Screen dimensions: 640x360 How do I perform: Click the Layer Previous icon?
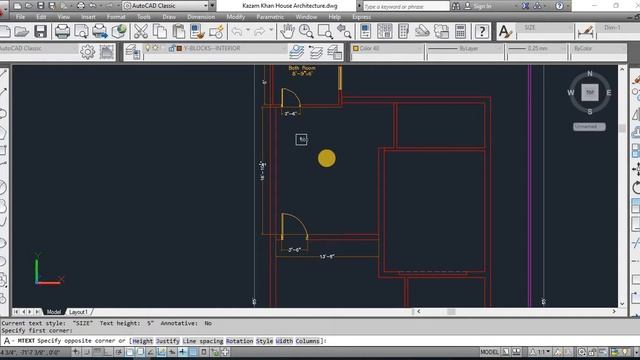316,52
